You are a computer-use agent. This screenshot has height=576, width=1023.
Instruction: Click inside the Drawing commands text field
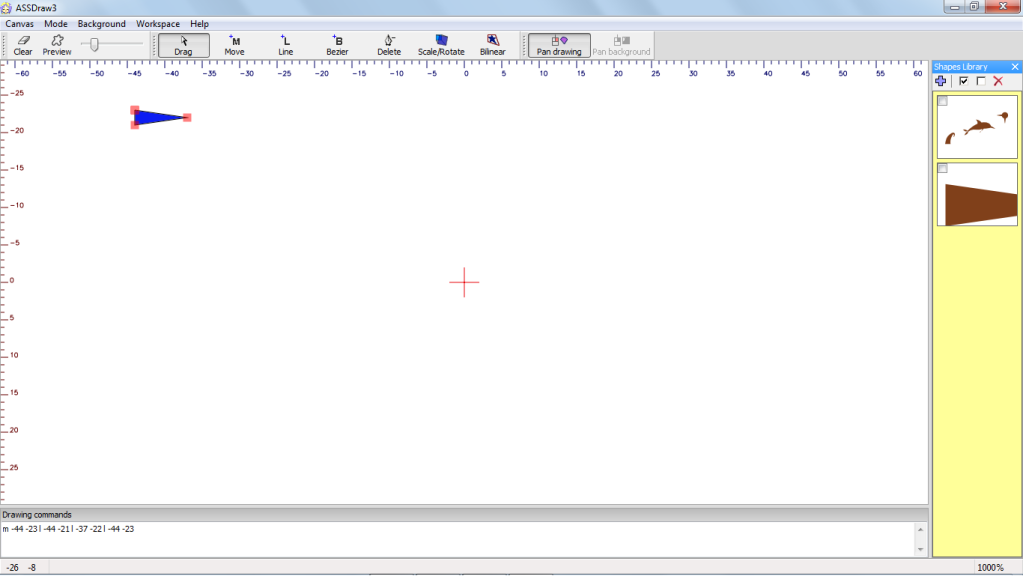pyautogui.click(x=457, y=539)
